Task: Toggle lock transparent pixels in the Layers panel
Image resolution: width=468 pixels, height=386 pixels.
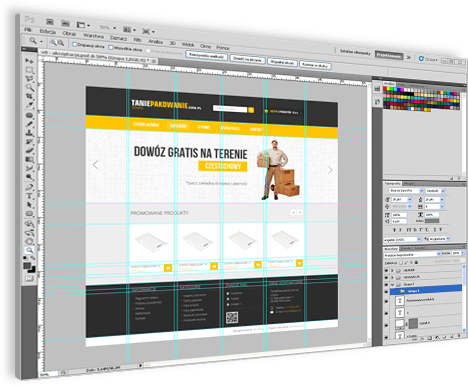Action: (401, 263)
